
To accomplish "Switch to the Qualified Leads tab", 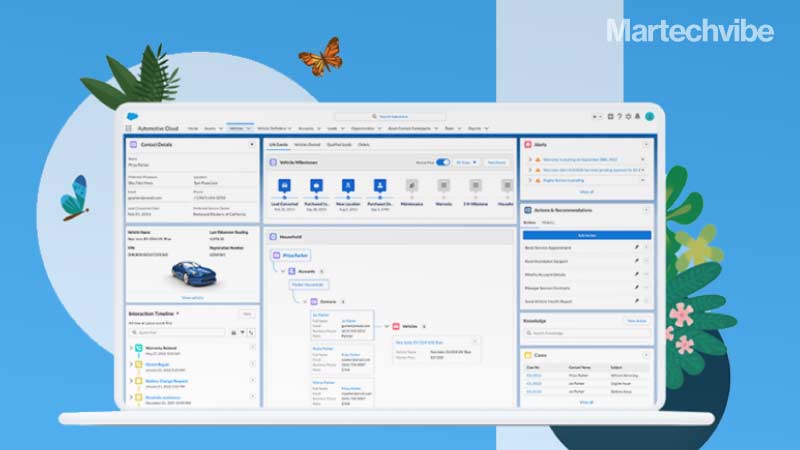I will [x=339, y=145].
